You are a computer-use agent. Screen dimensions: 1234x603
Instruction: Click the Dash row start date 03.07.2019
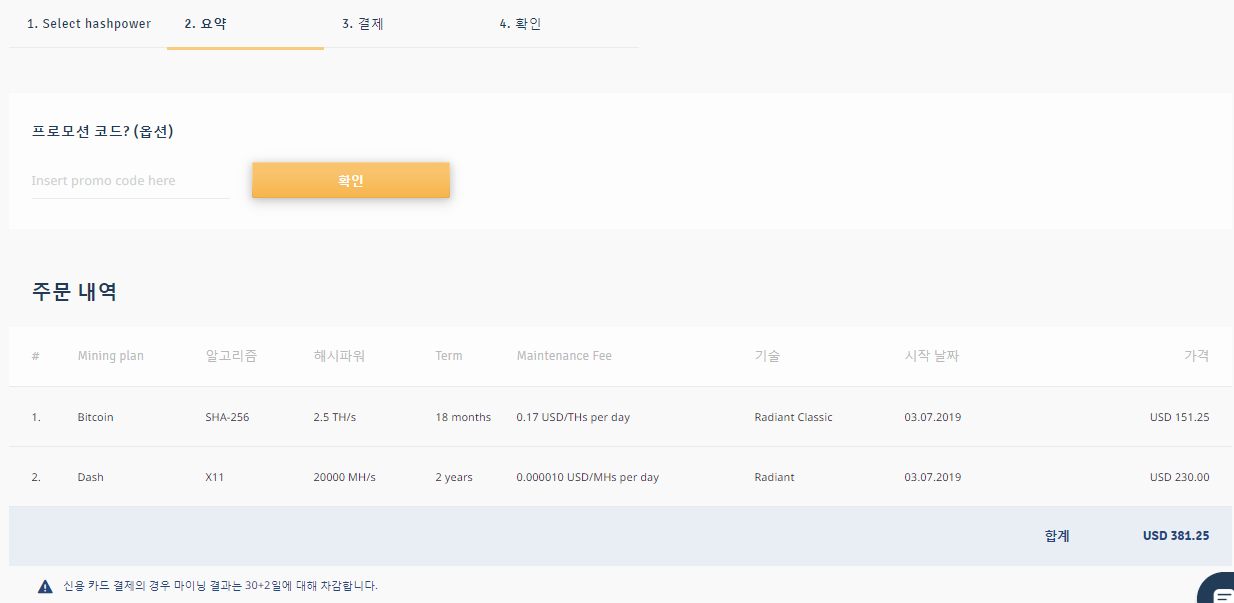[x=933, y=477]
